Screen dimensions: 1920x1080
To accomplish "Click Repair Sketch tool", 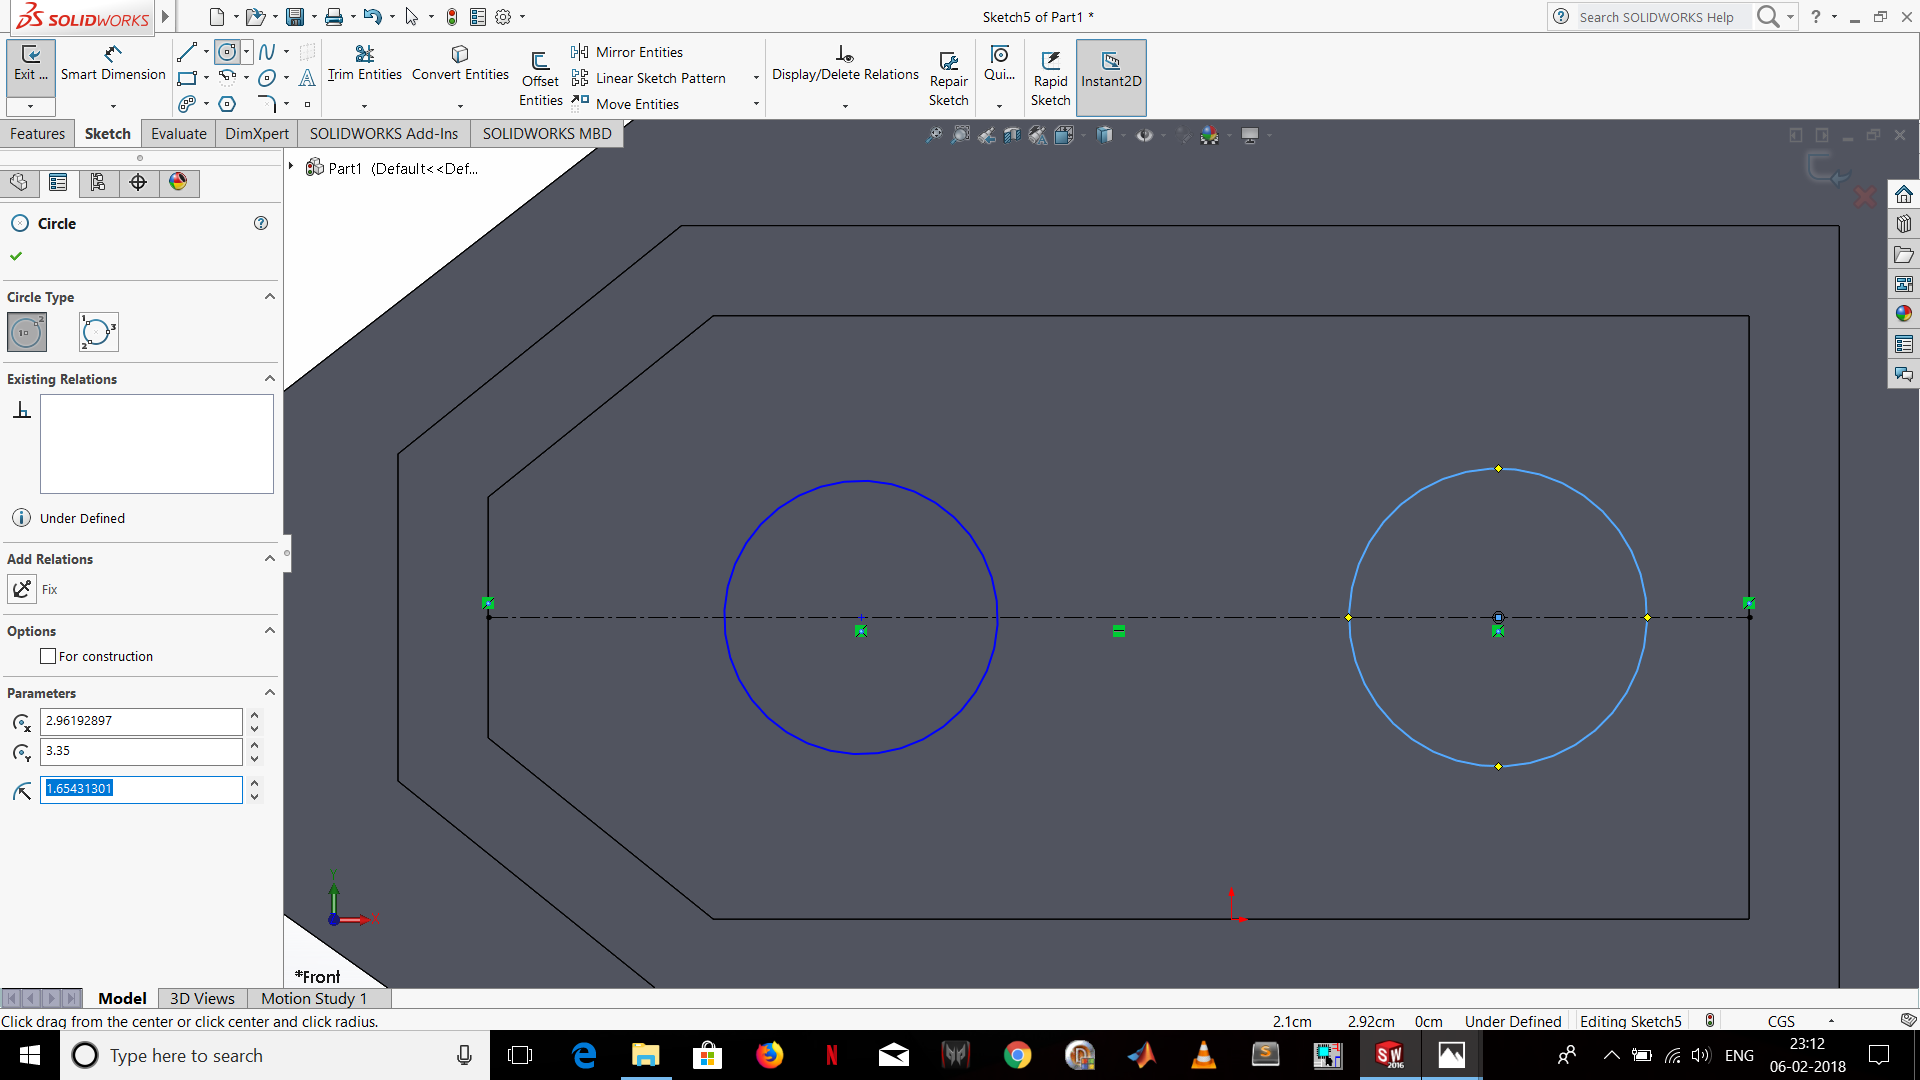I will pos(948,78).
